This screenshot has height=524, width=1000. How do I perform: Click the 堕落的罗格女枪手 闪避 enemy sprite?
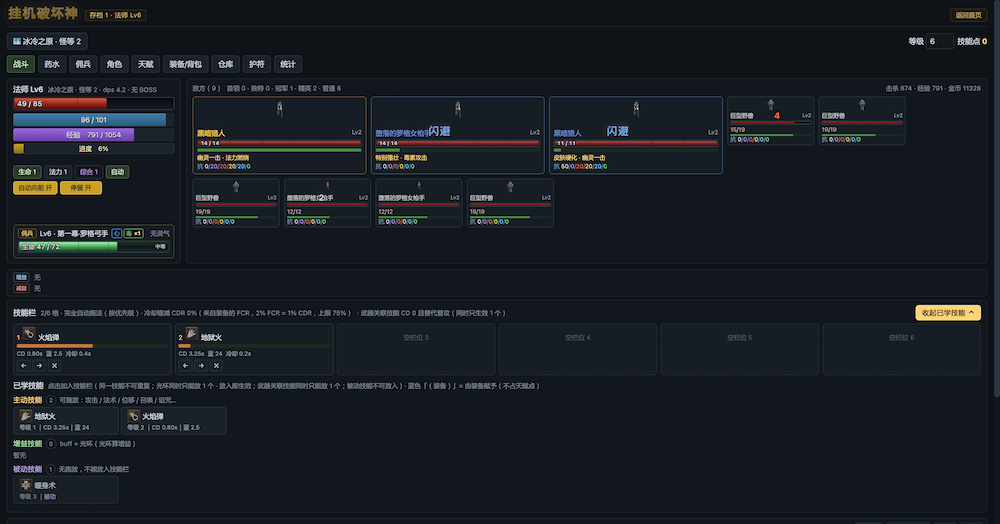tap(457, 110)
